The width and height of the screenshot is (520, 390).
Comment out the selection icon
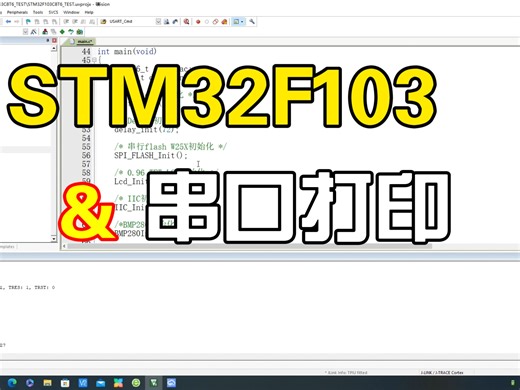tap(83, 22)
